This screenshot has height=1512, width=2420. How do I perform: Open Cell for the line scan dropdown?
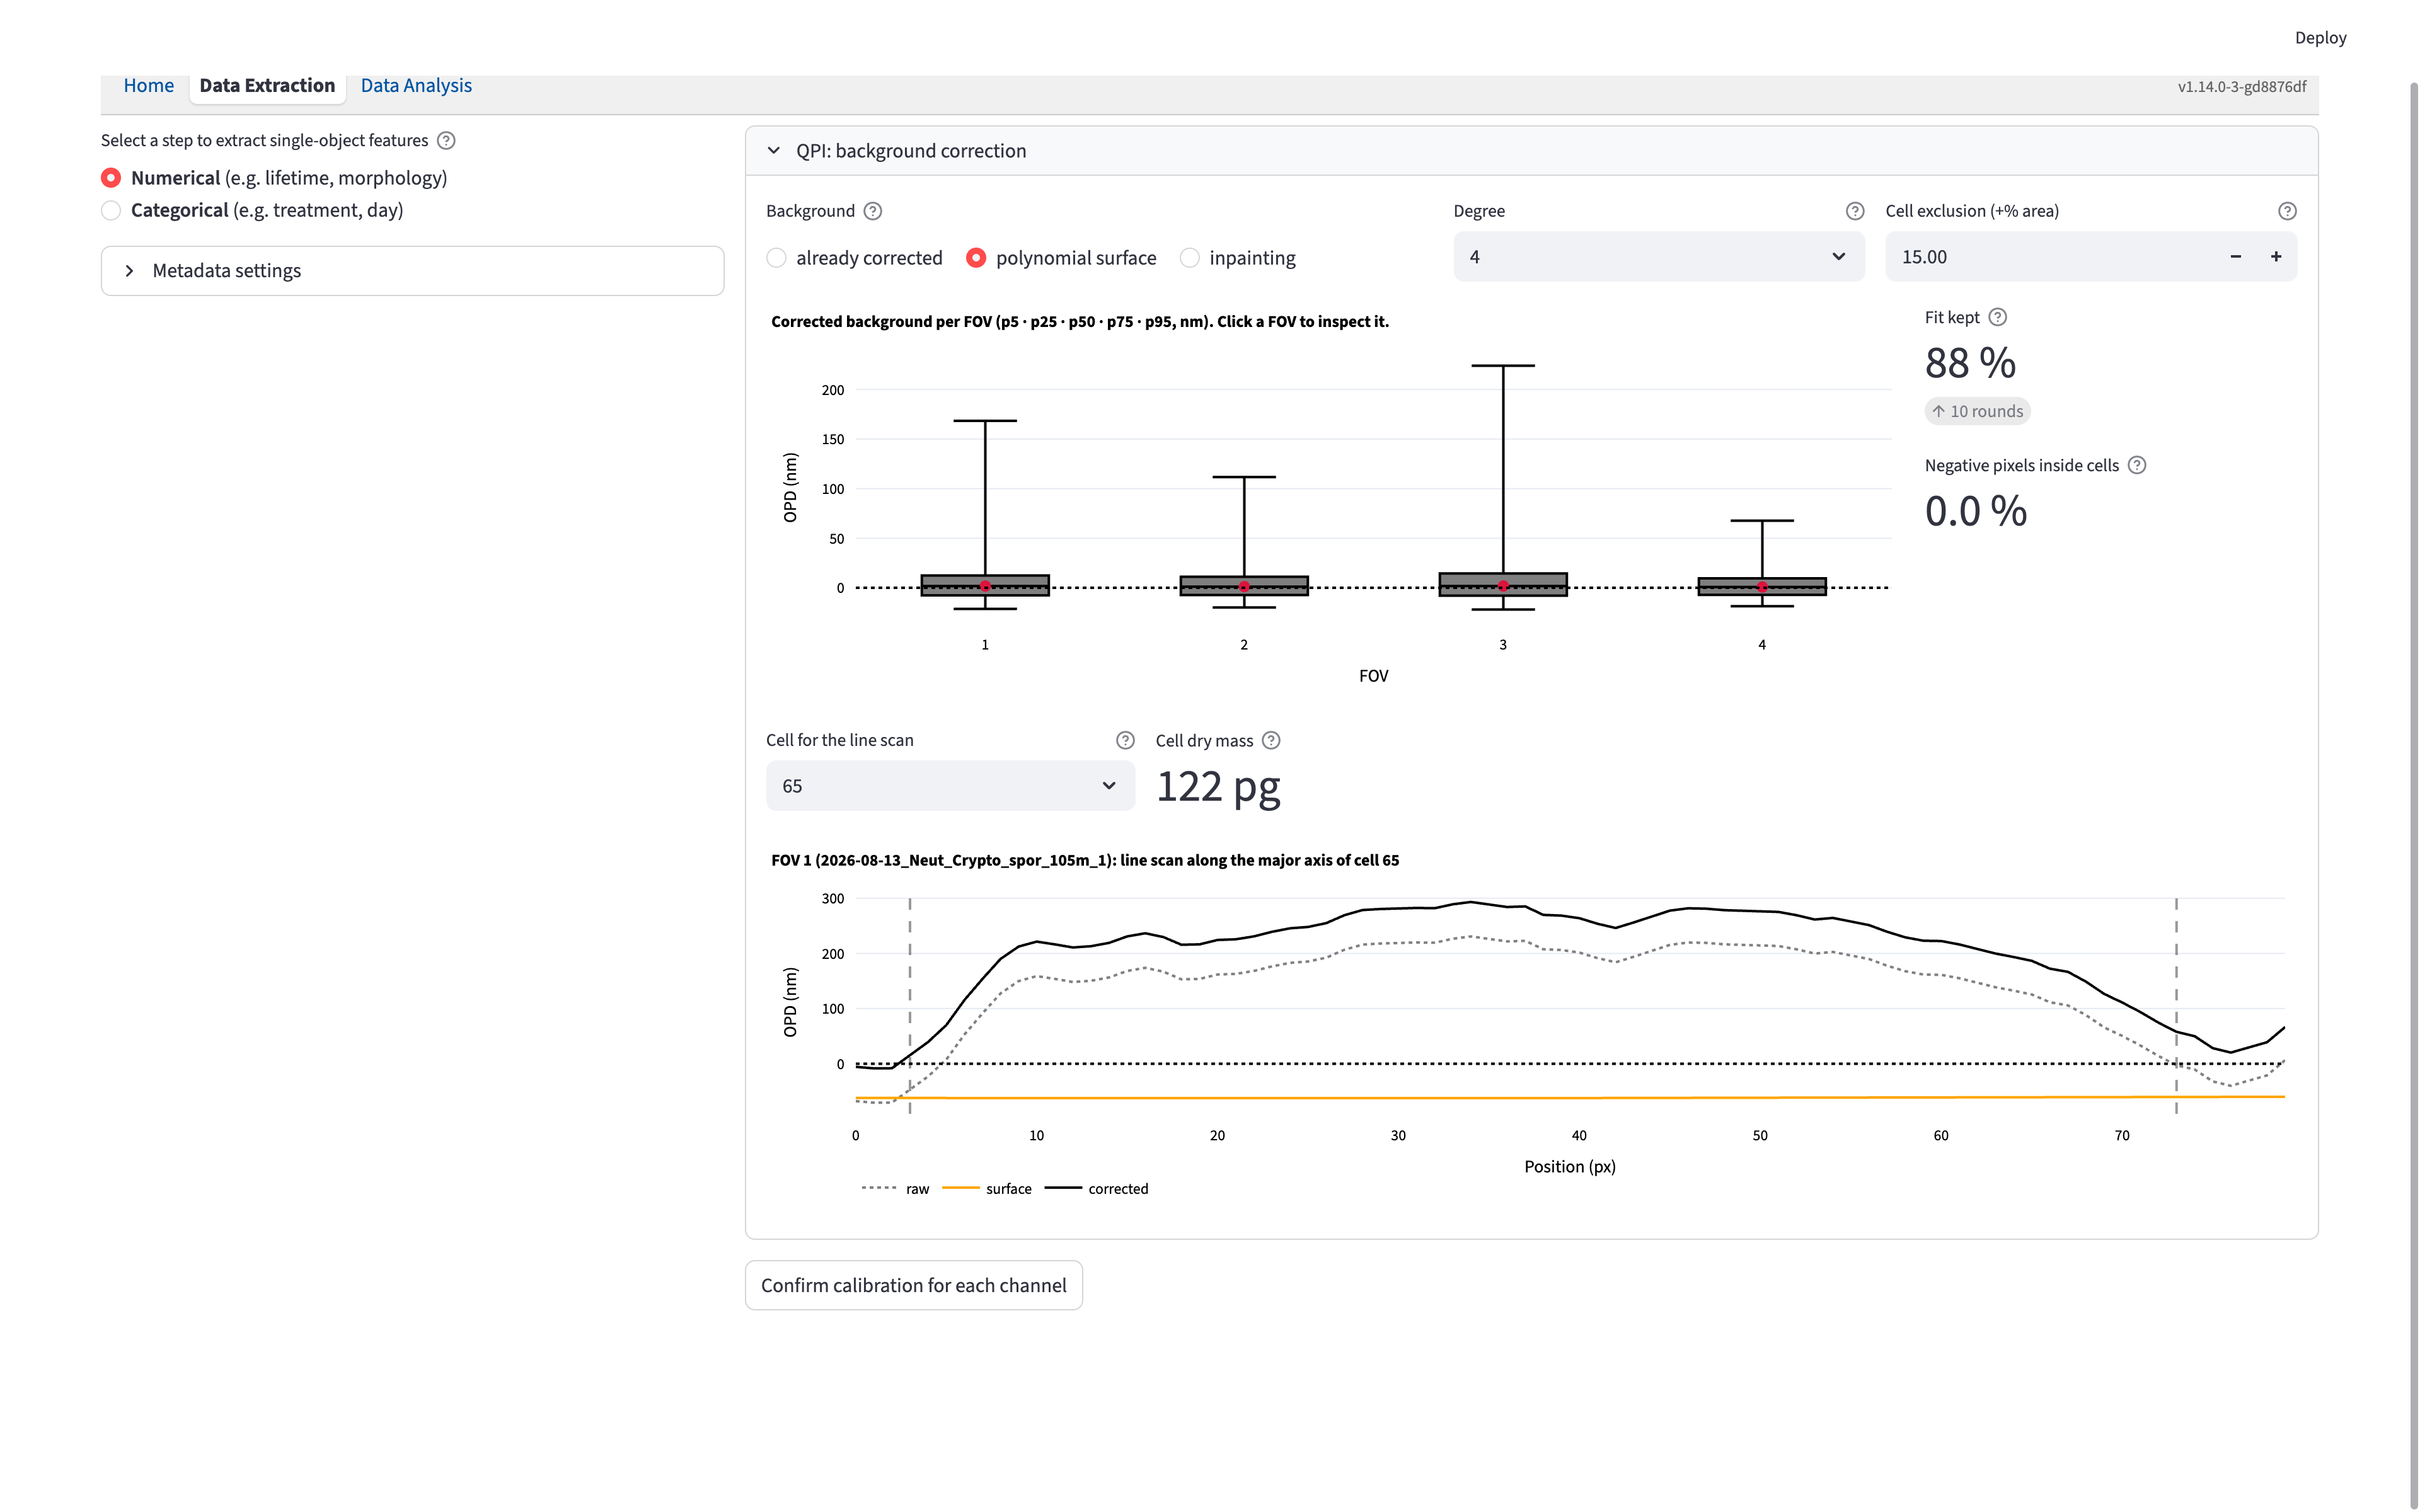click(x=950, y=786)
